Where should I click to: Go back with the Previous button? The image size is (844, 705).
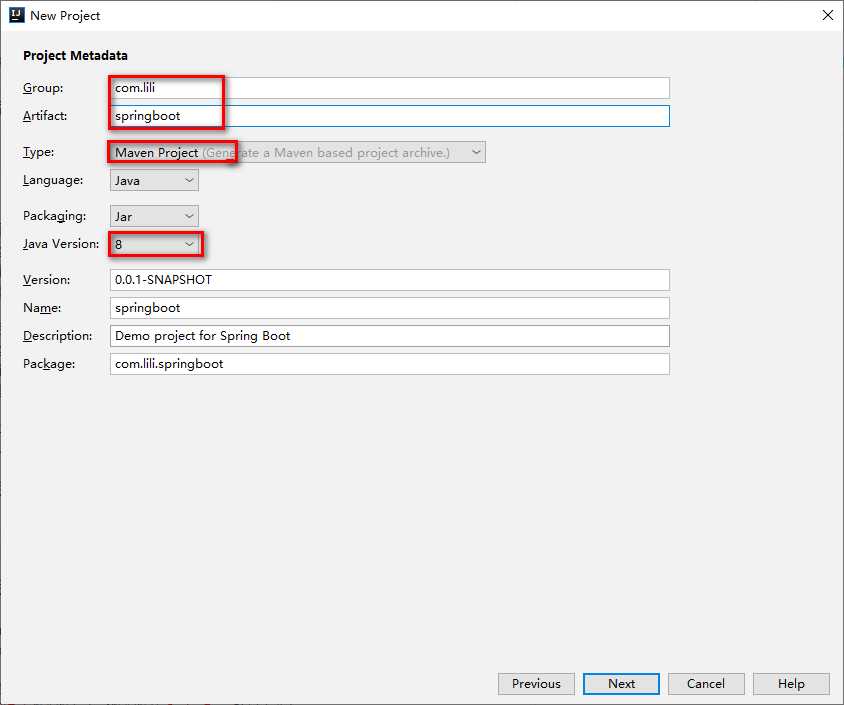click(536, 683)
